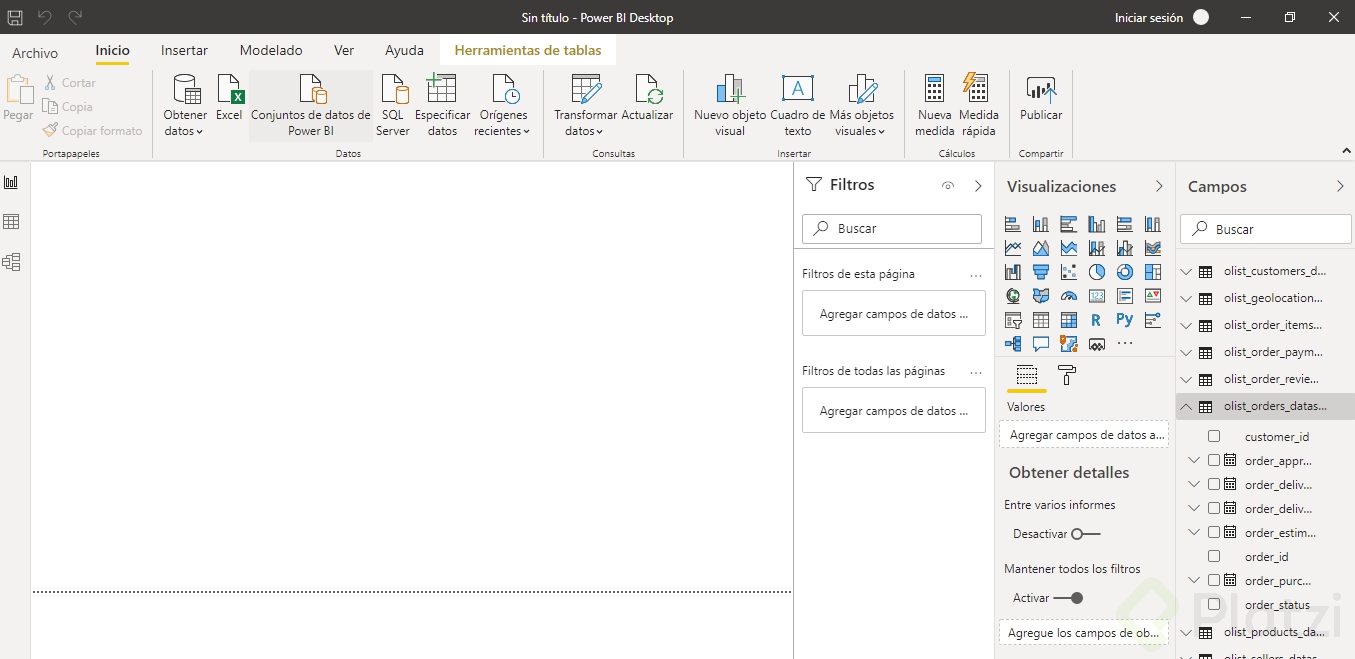Expand the olist_customers dataset table
Screen dimensions: 1355x659
(1186, 270)
